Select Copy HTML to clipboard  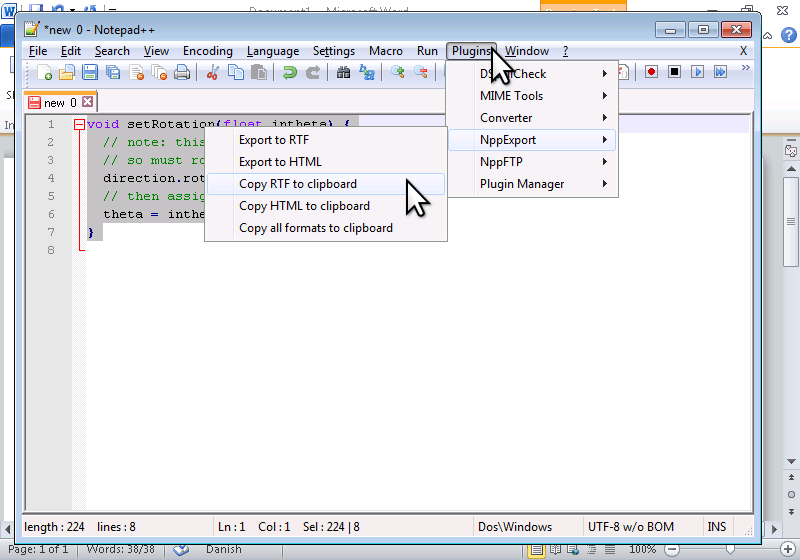(326, 206)
